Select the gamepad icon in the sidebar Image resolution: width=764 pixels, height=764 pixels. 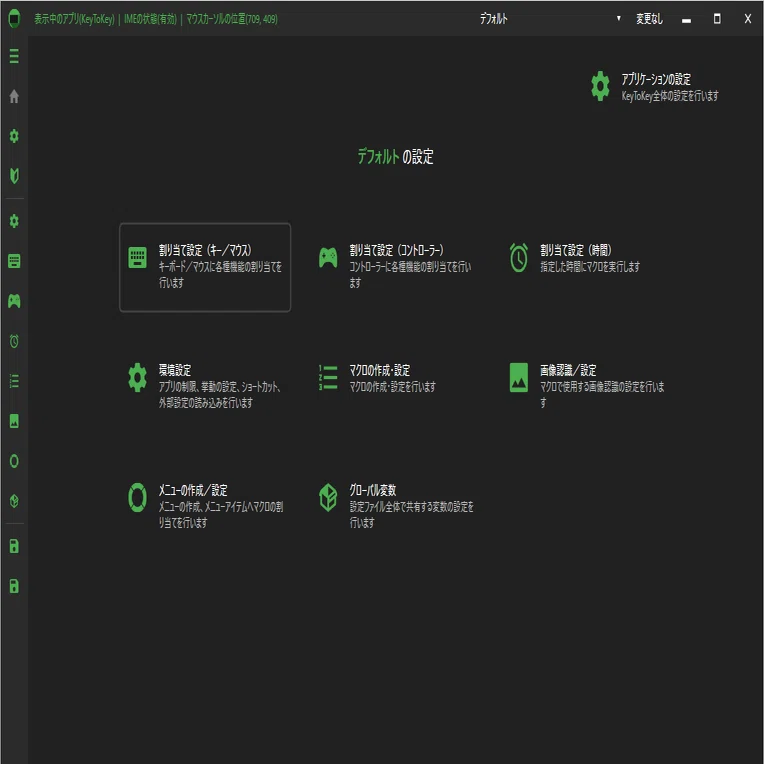coord(14,301)
